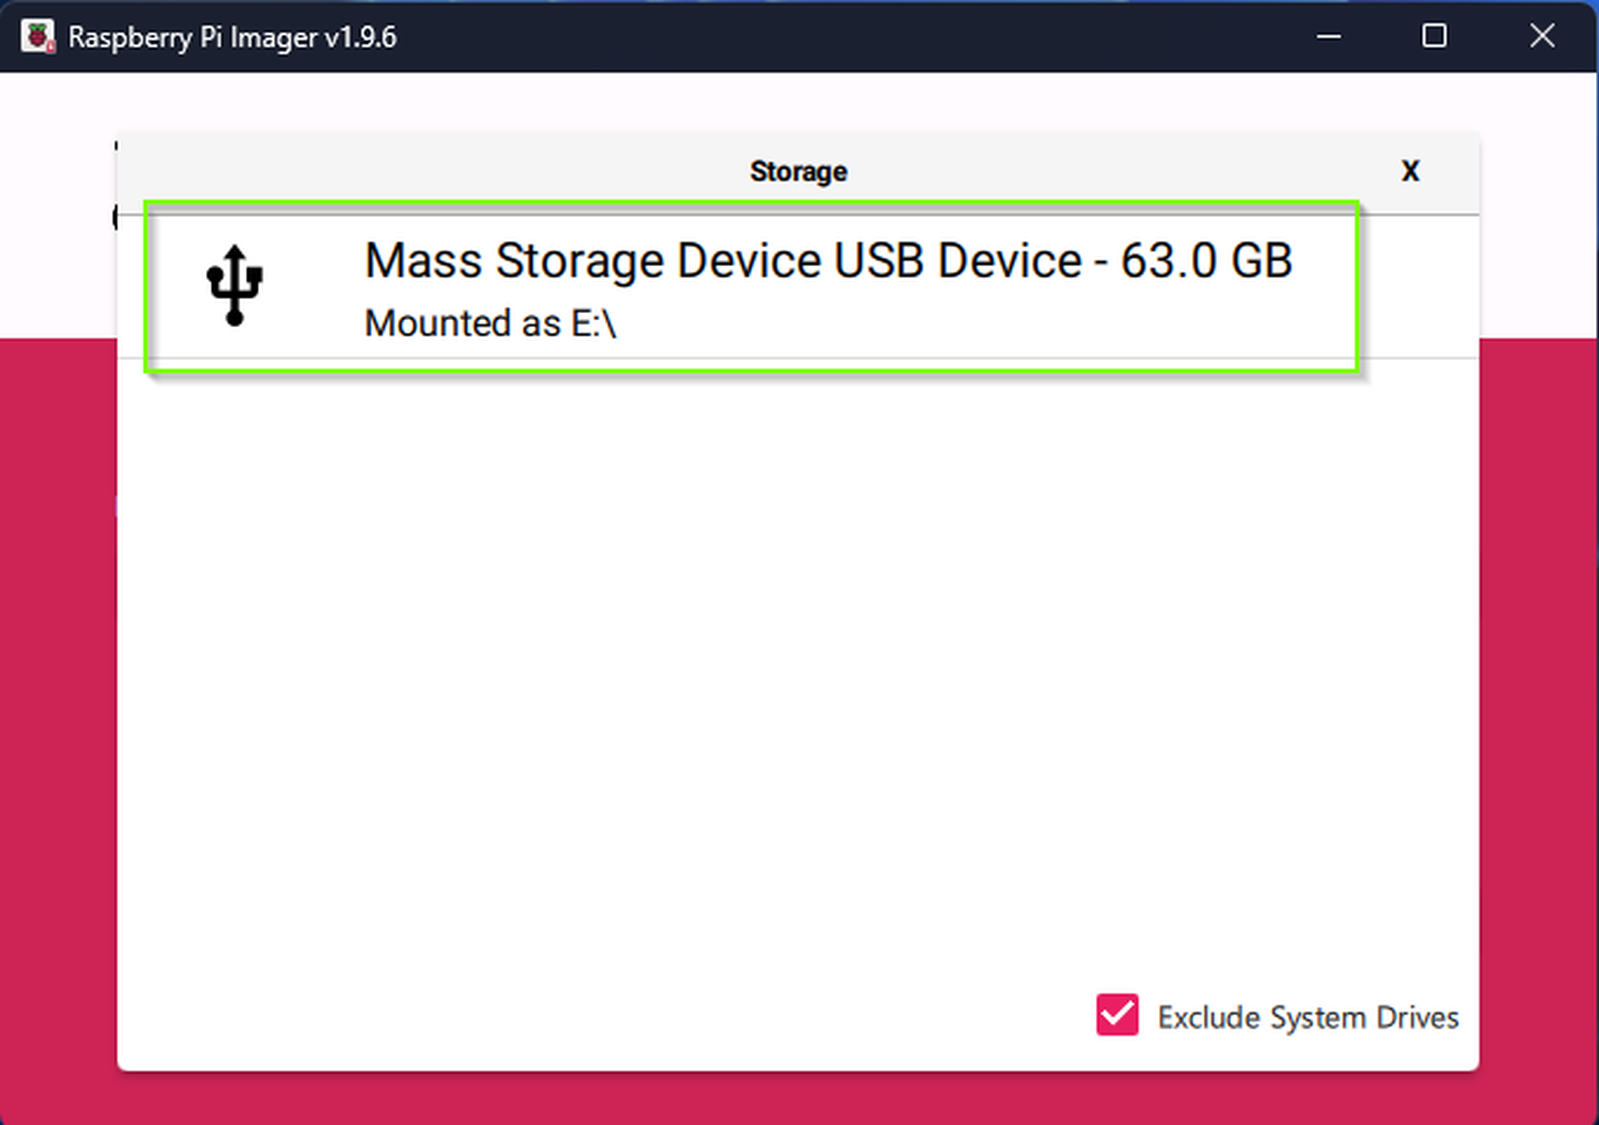The image size is (1599, 1125).
Task: Close the Storage selection dialog with X
Action: (x=1410, y=171)
